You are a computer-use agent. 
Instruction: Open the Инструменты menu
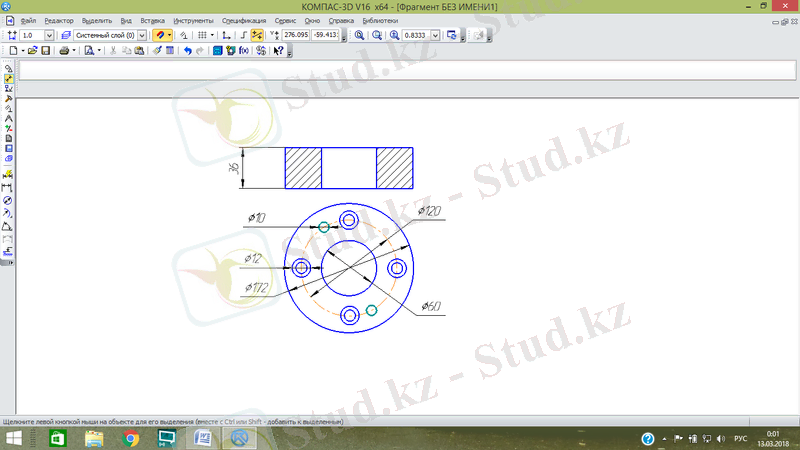click(193, 21)
